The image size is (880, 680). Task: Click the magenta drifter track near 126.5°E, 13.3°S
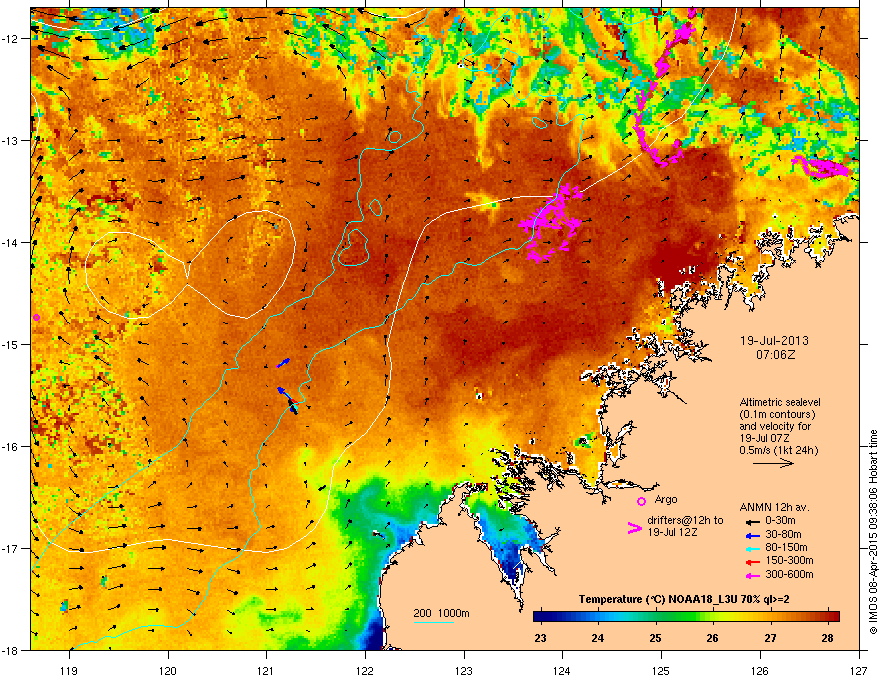[821, 167]
